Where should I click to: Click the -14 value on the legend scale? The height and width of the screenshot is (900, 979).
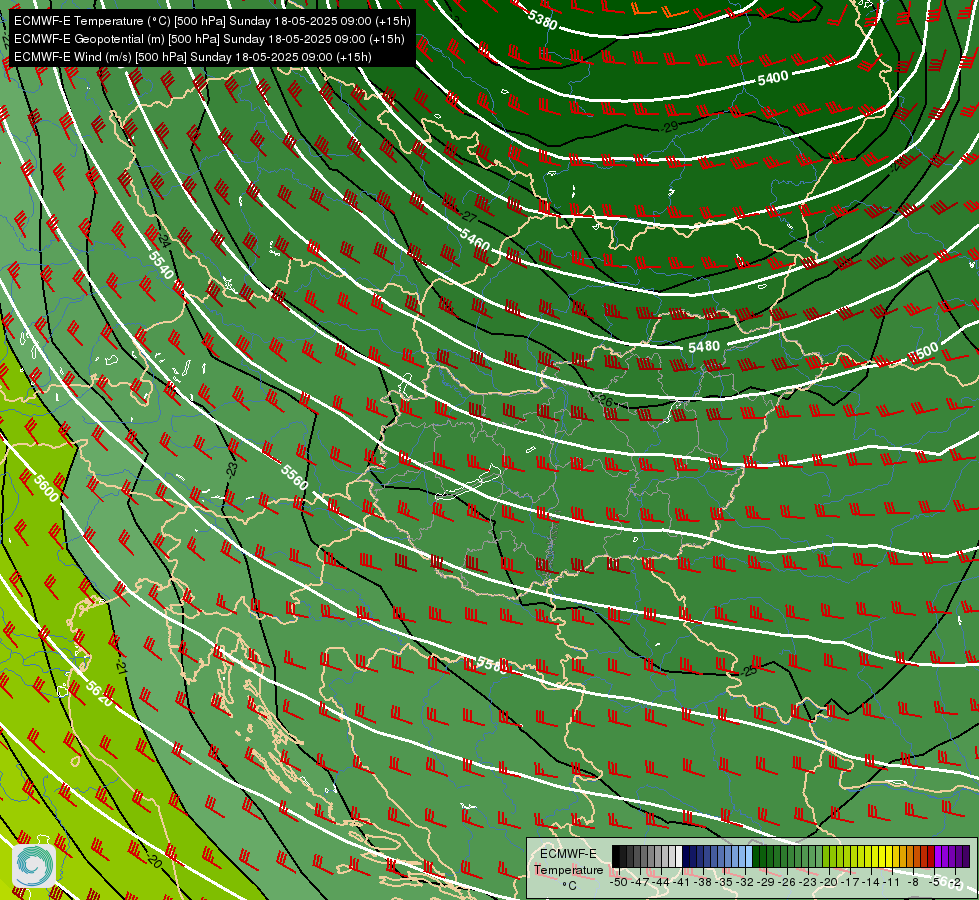(x=871, y=882)
